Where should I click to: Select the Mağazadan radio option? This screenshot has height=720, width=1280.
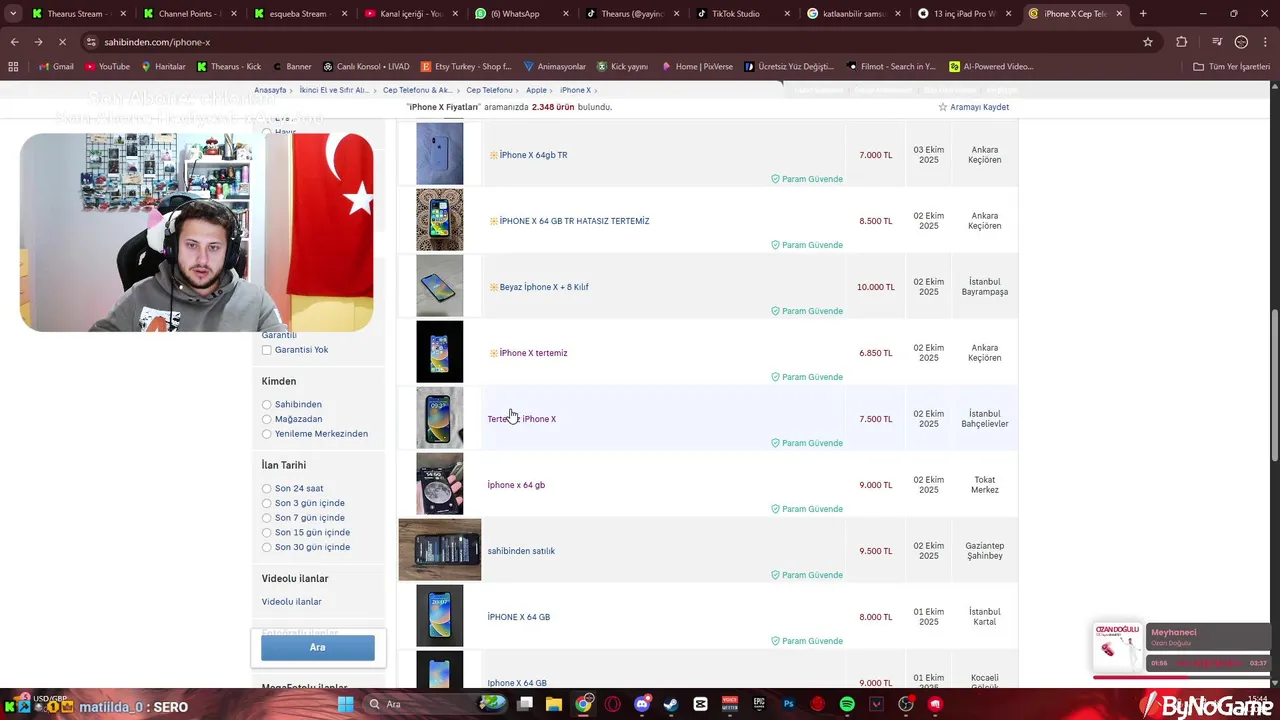click(267, 419)
